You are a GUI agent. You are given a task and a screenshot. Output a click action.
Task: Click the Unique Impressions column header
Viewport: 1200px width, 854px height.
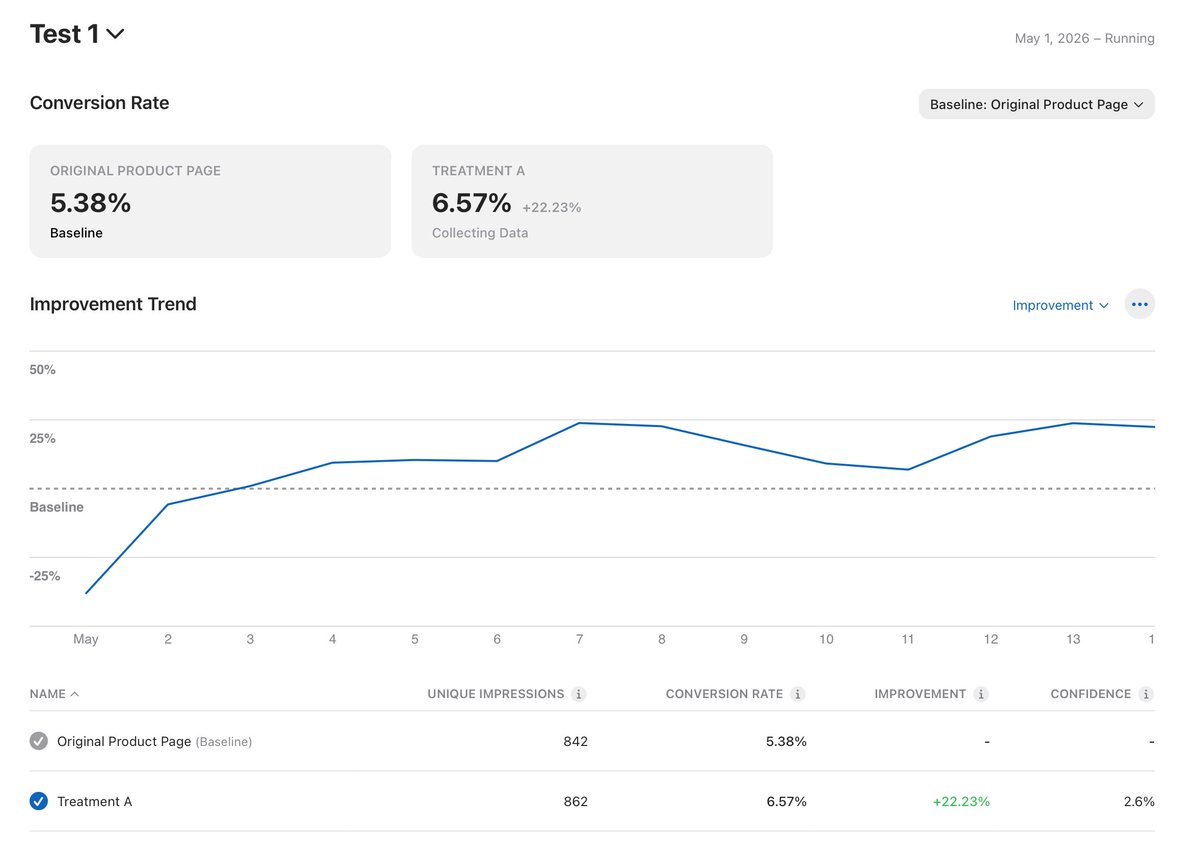point(496,694)
